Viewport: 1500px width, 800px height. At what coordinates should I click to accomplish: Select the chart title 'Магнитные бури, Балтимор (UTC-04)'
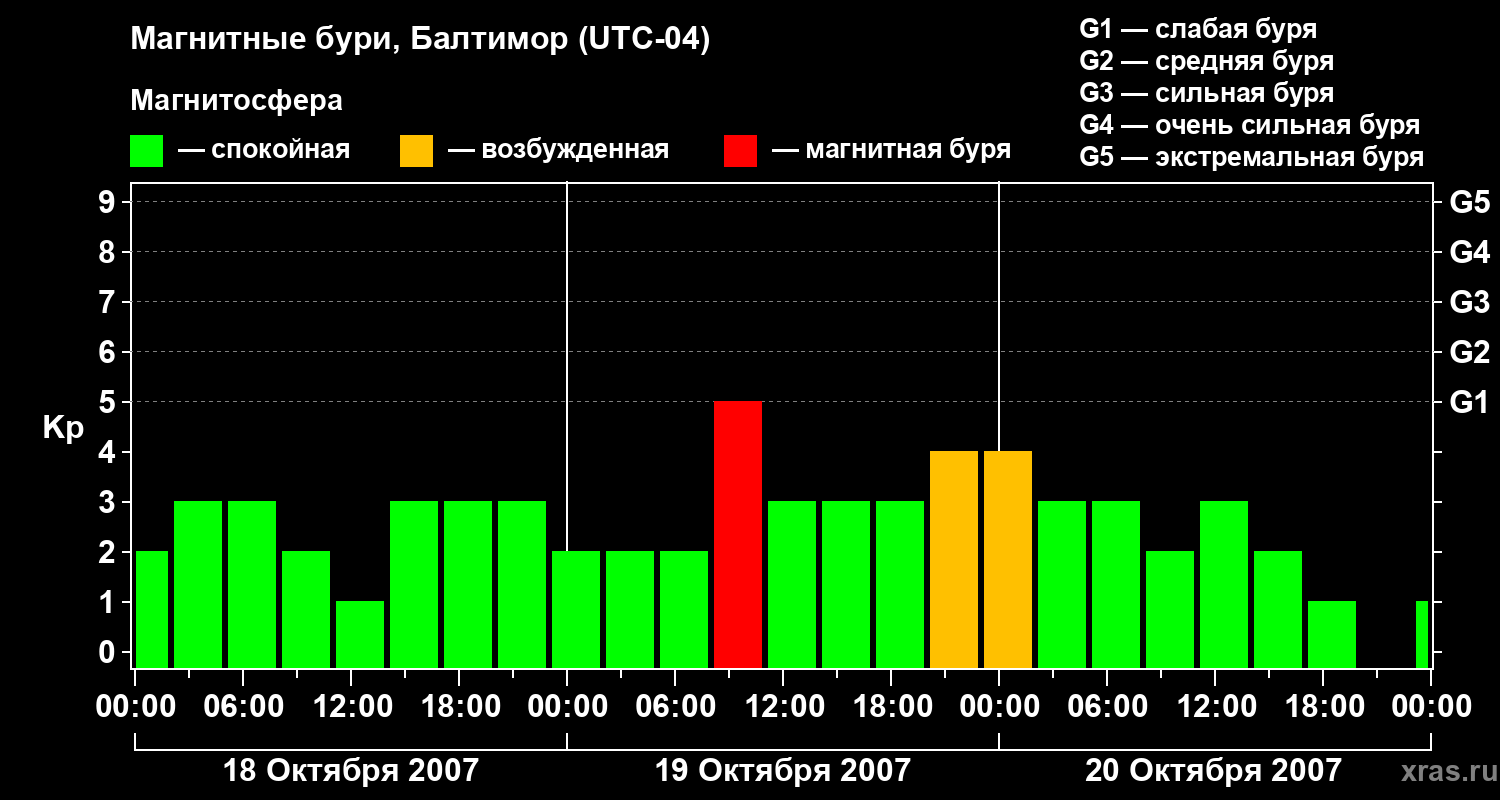(420, 41)
